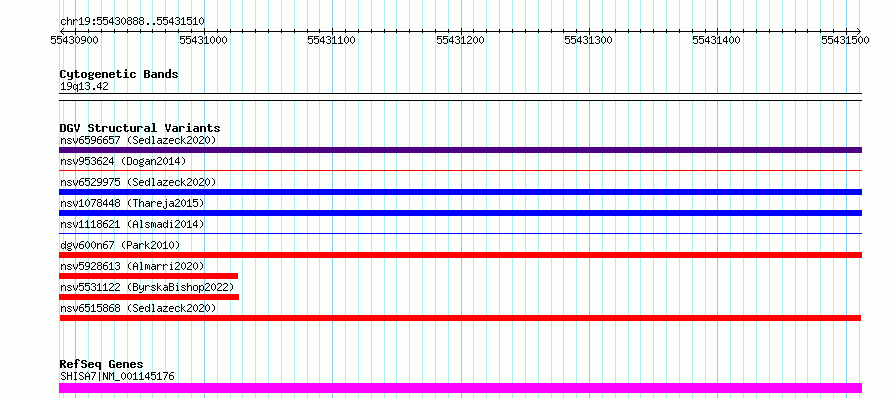Select the 19q13.42 band label

click(84, 87)
